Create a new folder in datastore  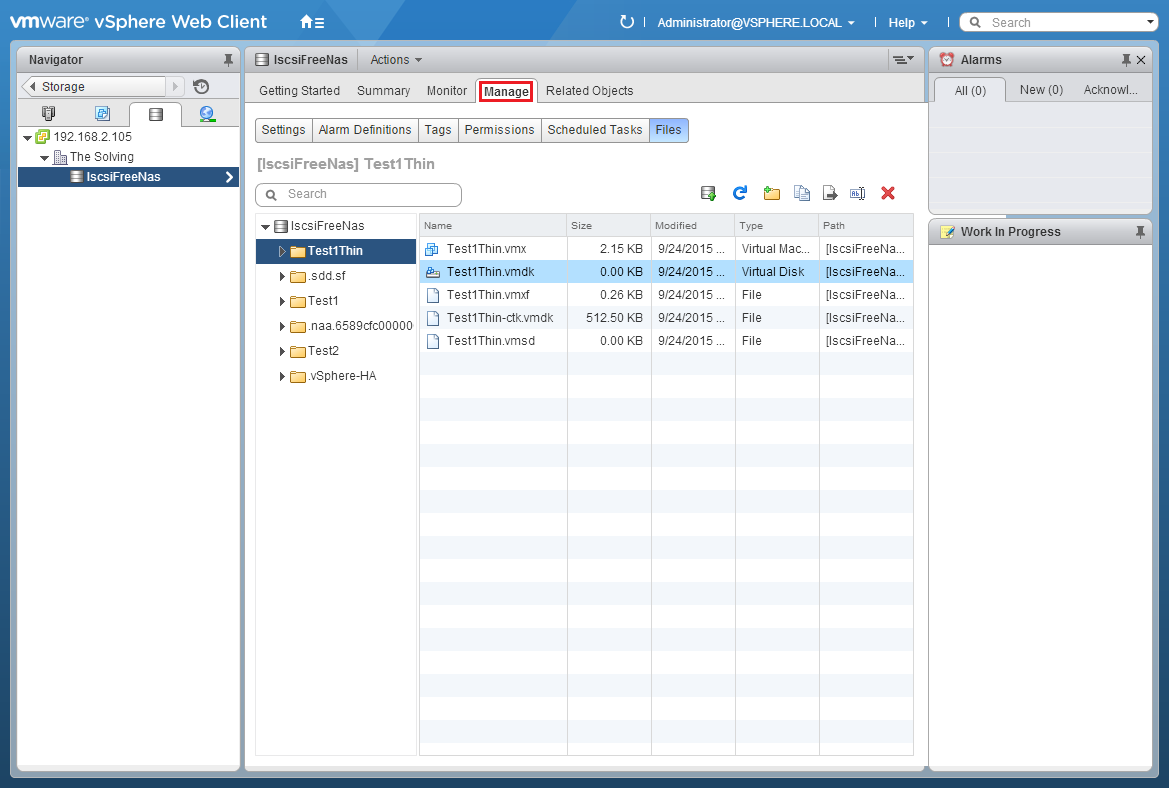pos(772,194)
